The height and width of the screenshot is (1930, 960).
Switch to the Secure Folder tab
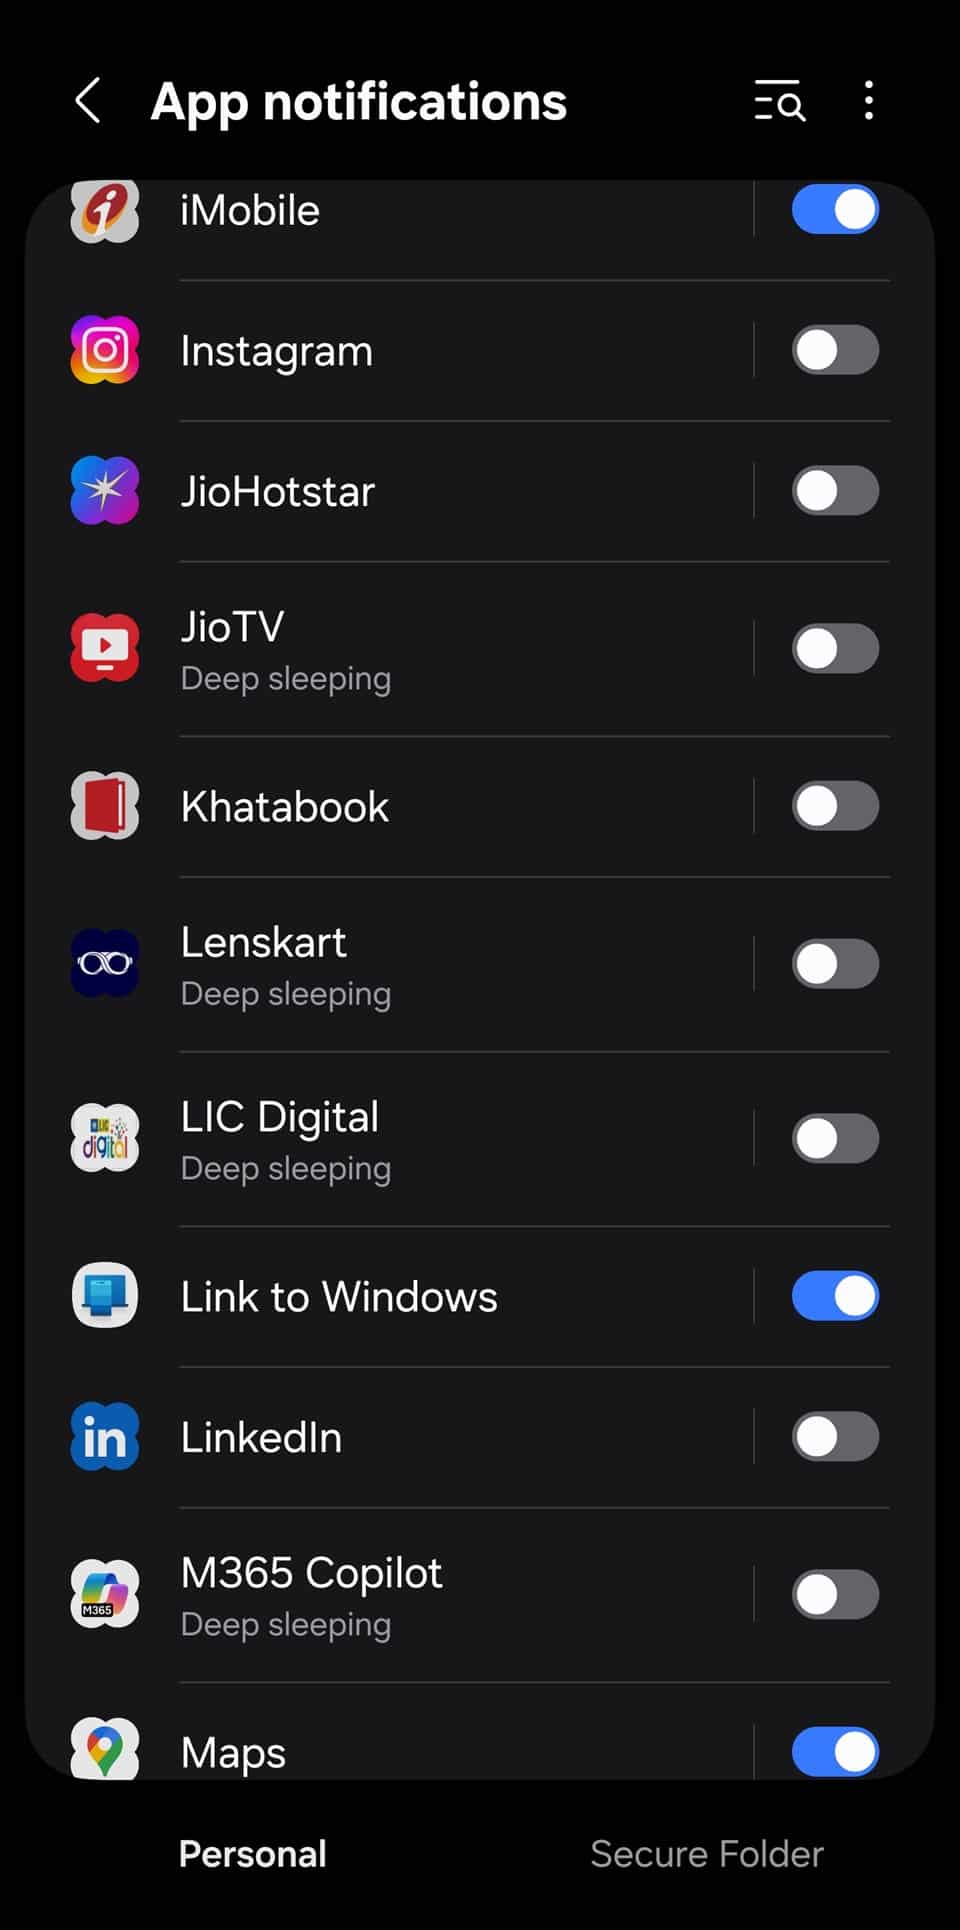point(706,1854)
